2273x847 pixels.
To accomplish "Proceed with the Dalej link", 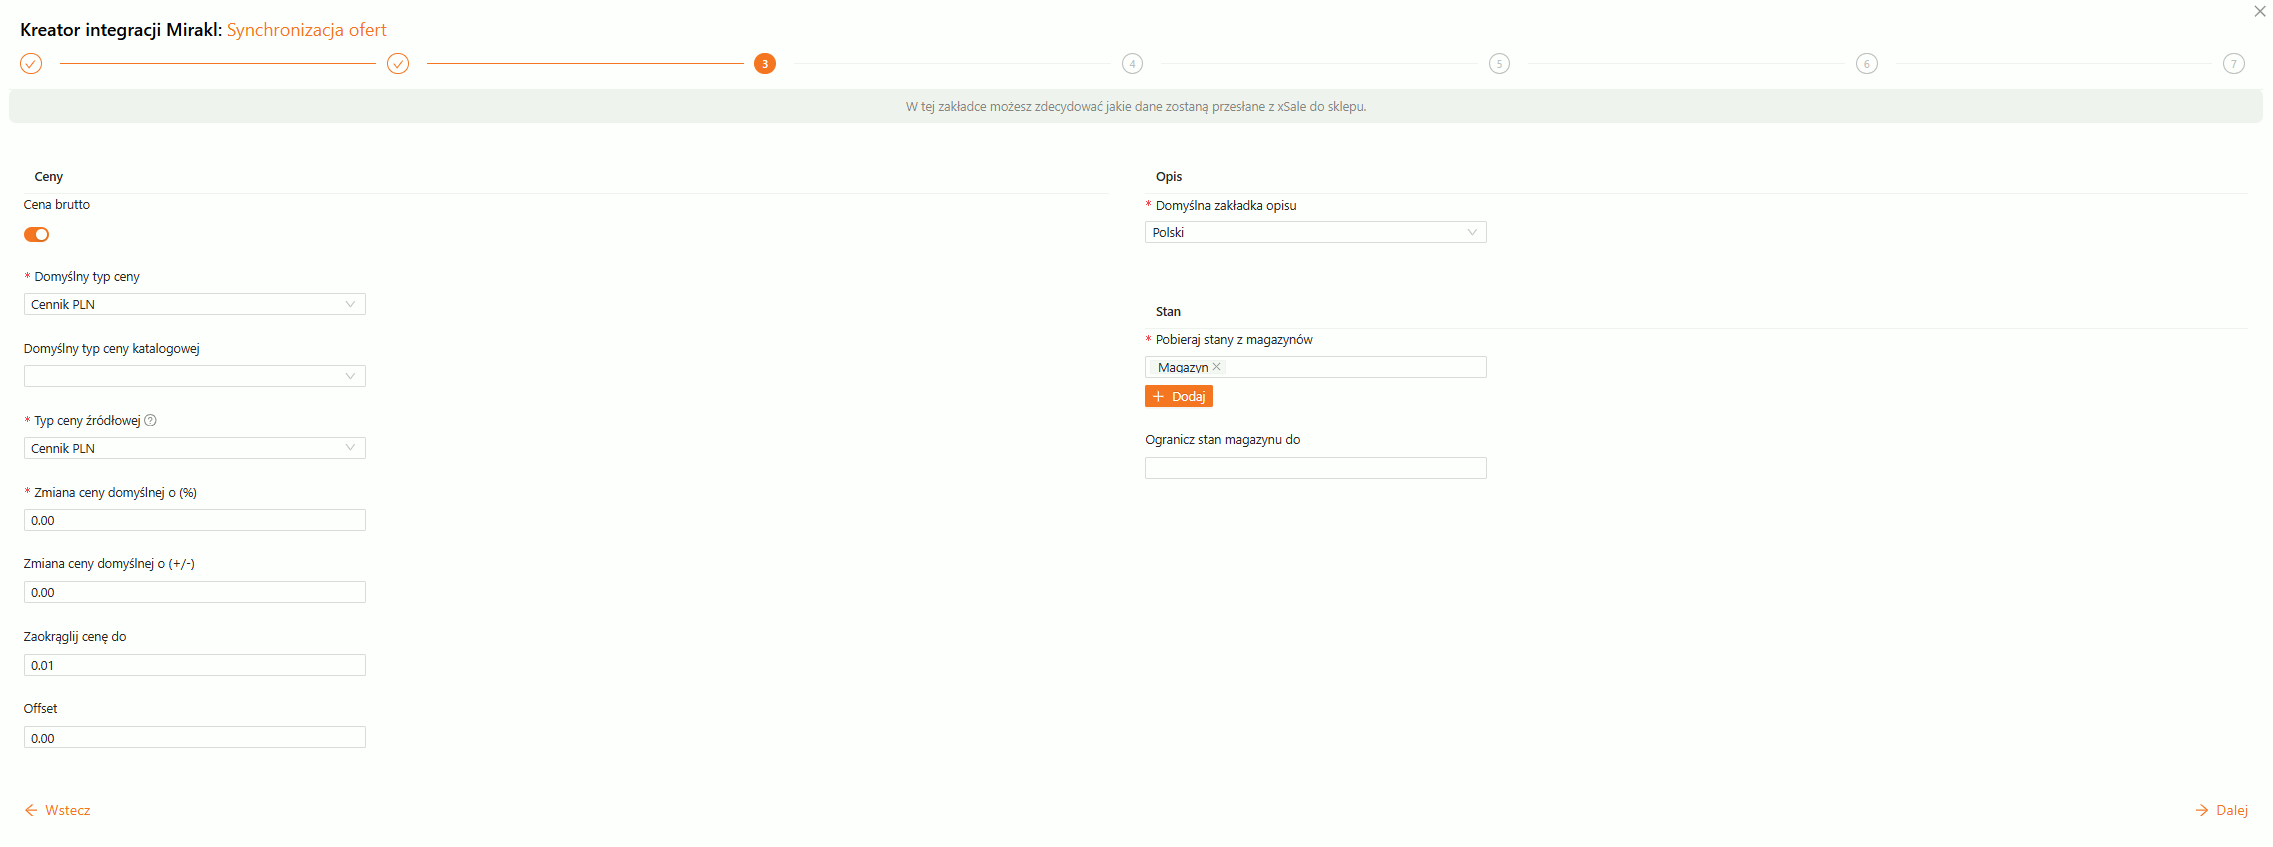I will pyautogui.click(x=2221, y=810).
